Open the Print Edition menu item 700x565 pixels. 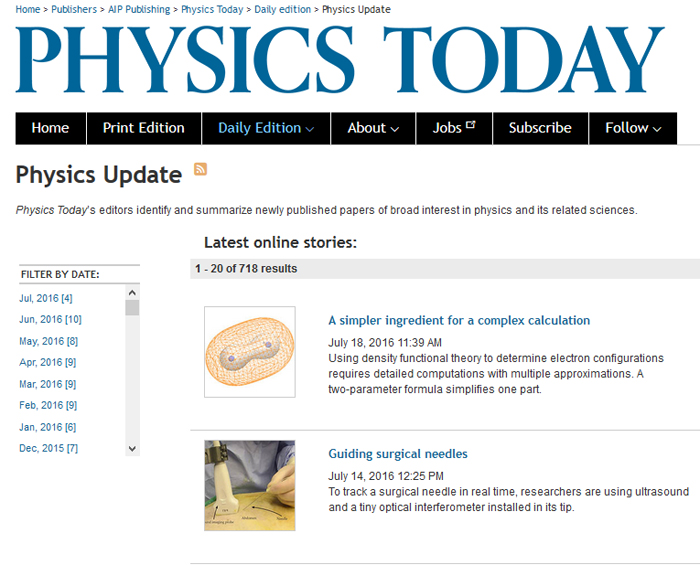click(144, 128)
